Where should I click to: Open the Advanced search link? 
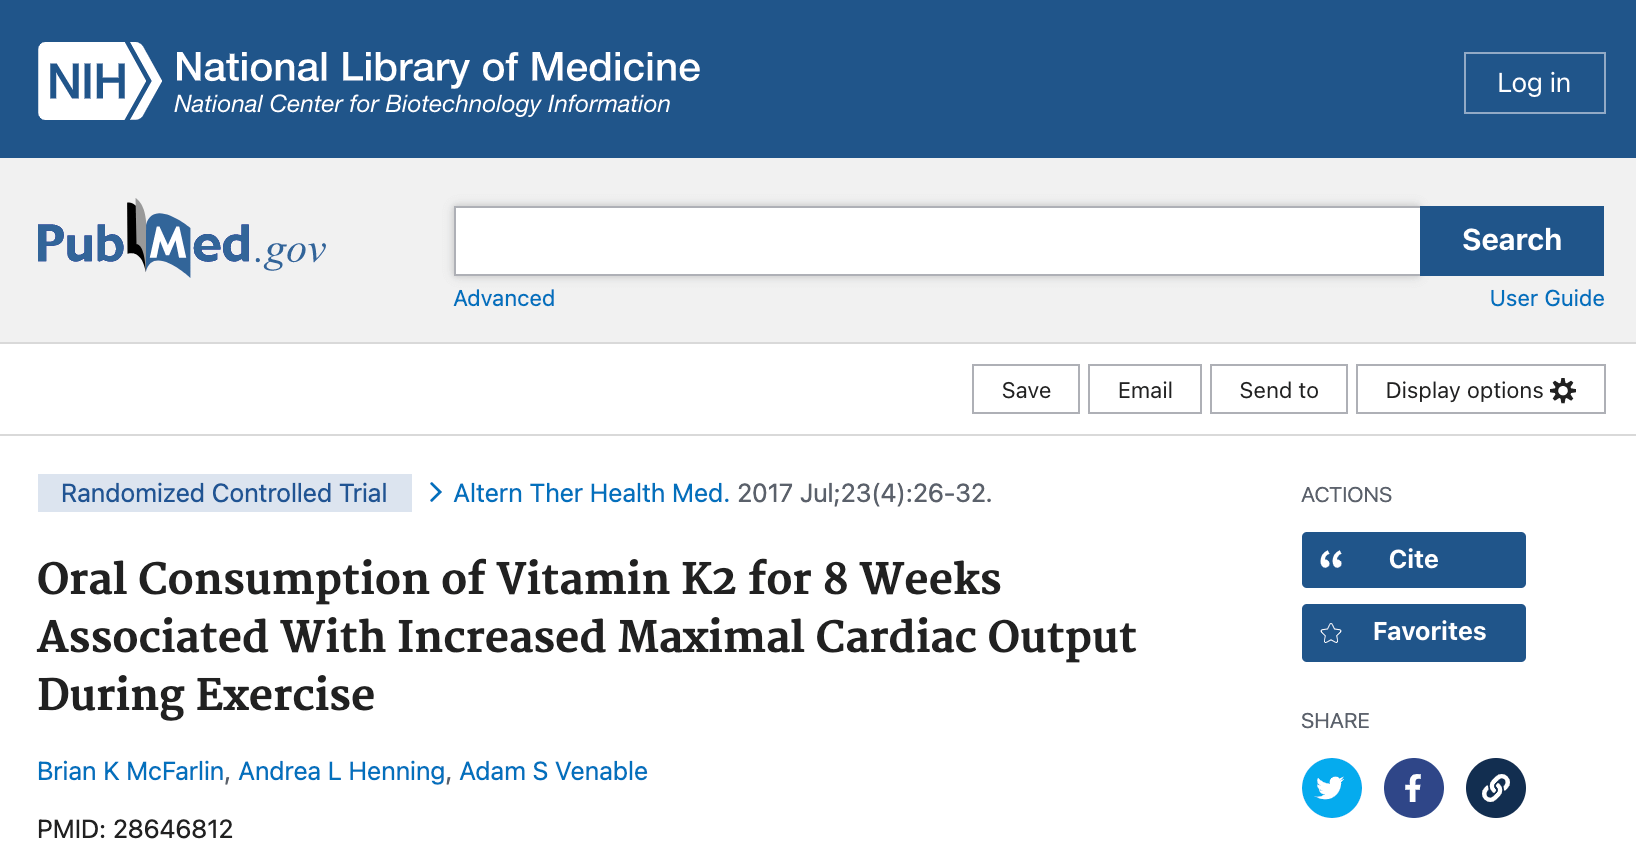504,298
